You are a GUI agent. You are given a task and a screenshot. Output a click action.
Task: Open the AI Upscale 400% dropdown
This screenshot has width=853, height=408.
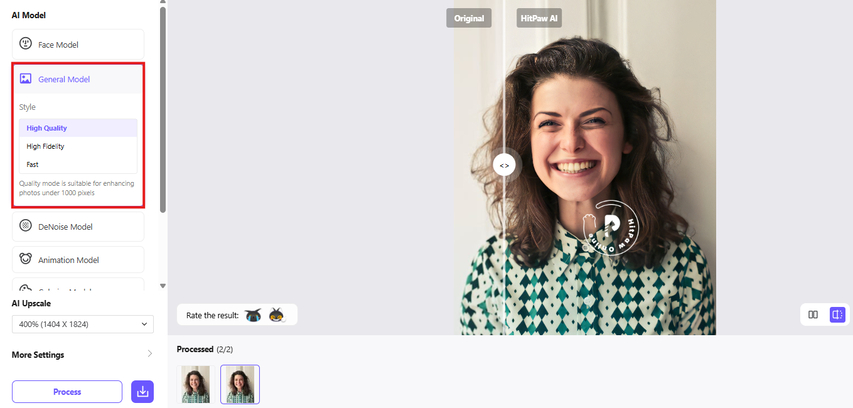[83, 324]
